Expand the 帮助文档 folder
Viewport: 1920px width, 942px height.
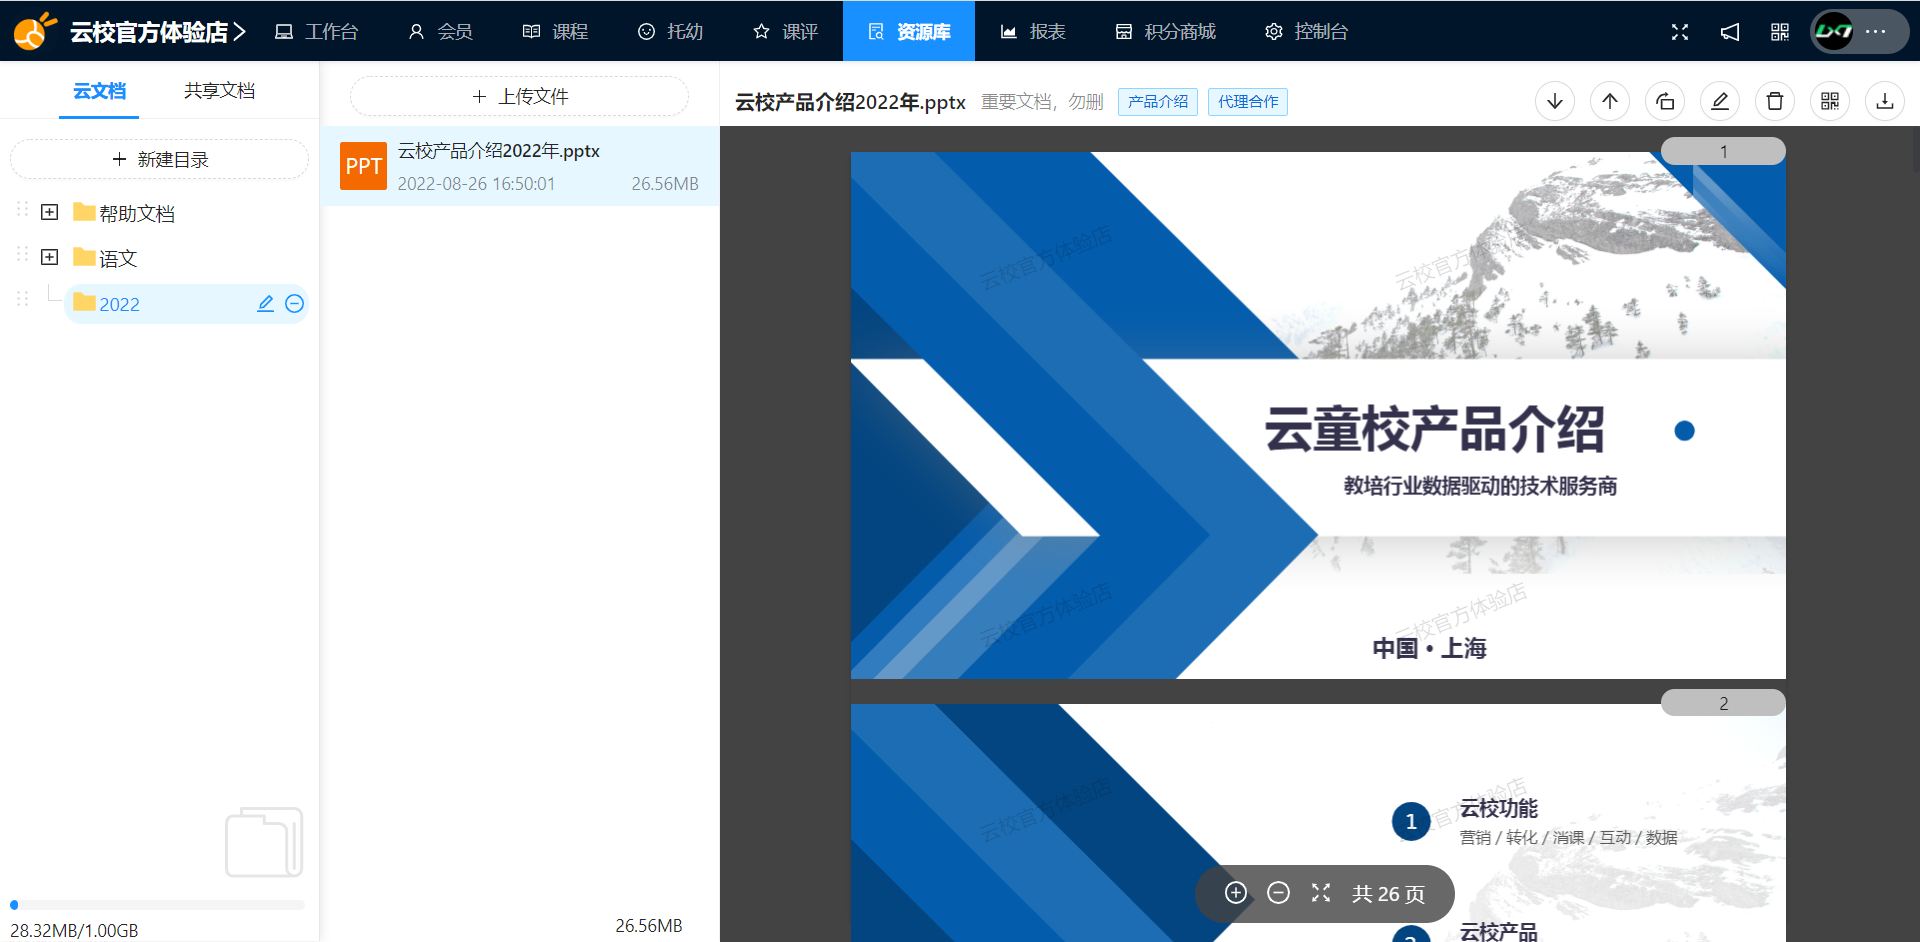pyautogui.click(x=49, y=212)
